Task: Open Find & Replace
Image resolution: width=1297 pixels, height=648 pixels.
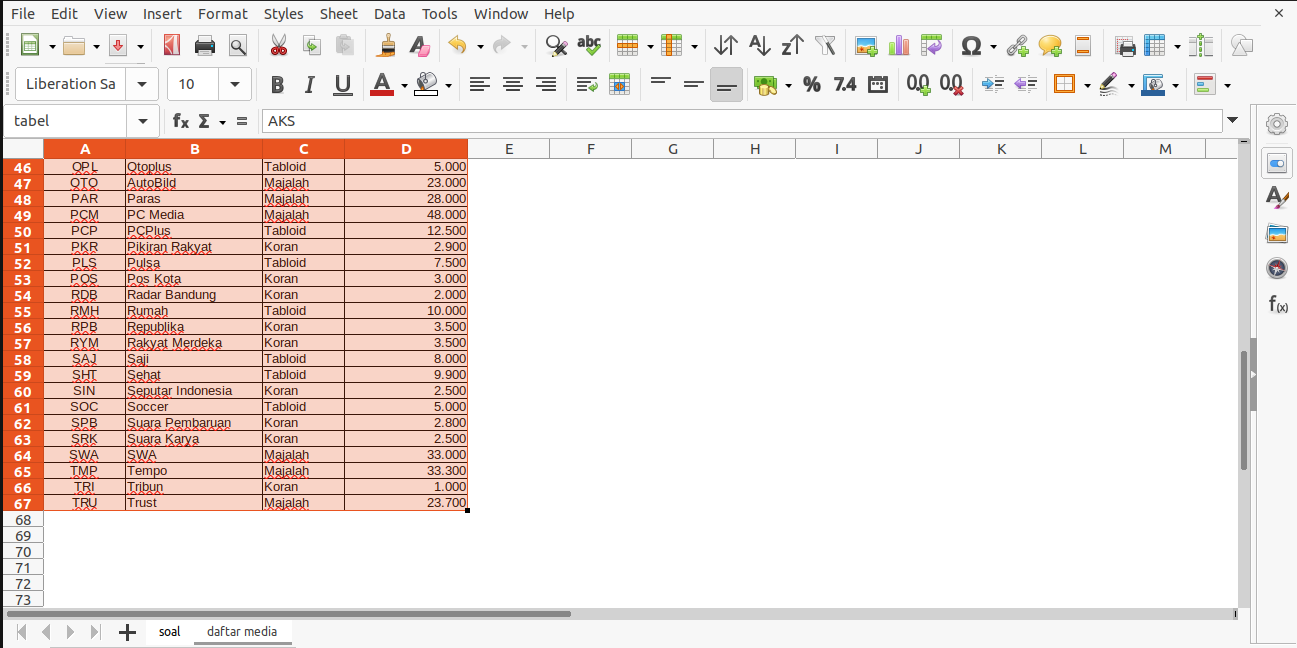Action: (556, 45)
